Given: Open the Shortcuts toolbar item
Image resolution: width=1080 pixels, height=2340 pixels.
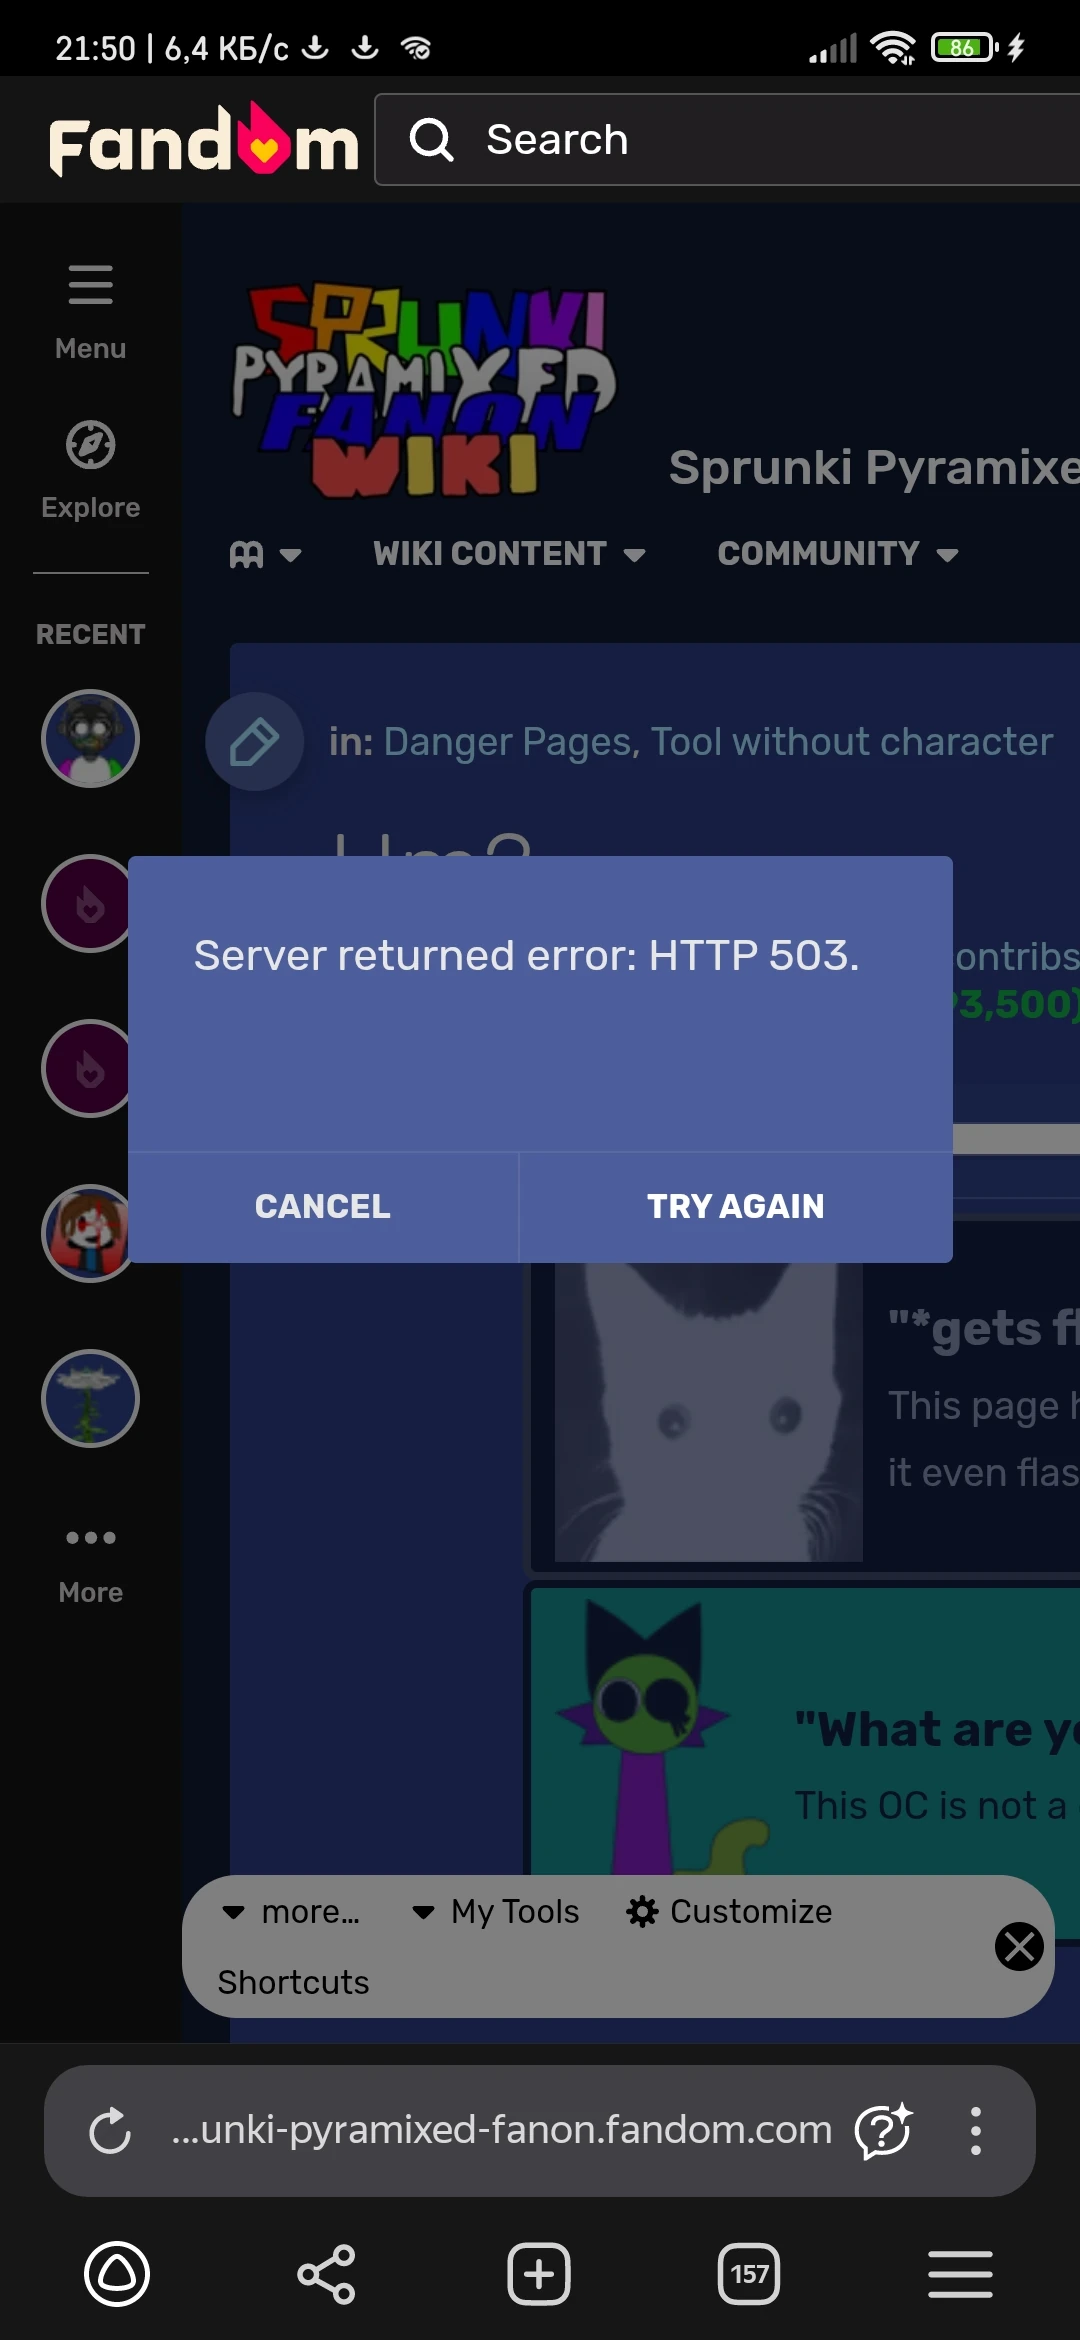Looking at the screenshot, I should click(294, 1982).
